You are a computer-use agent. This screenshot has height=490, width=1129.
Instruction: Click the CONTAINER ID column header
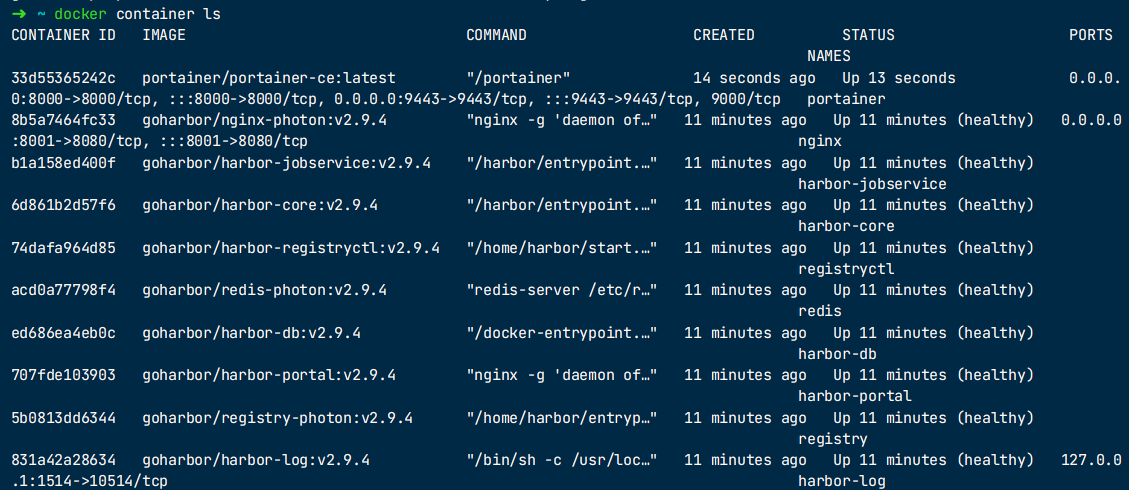tap(63, 35)
